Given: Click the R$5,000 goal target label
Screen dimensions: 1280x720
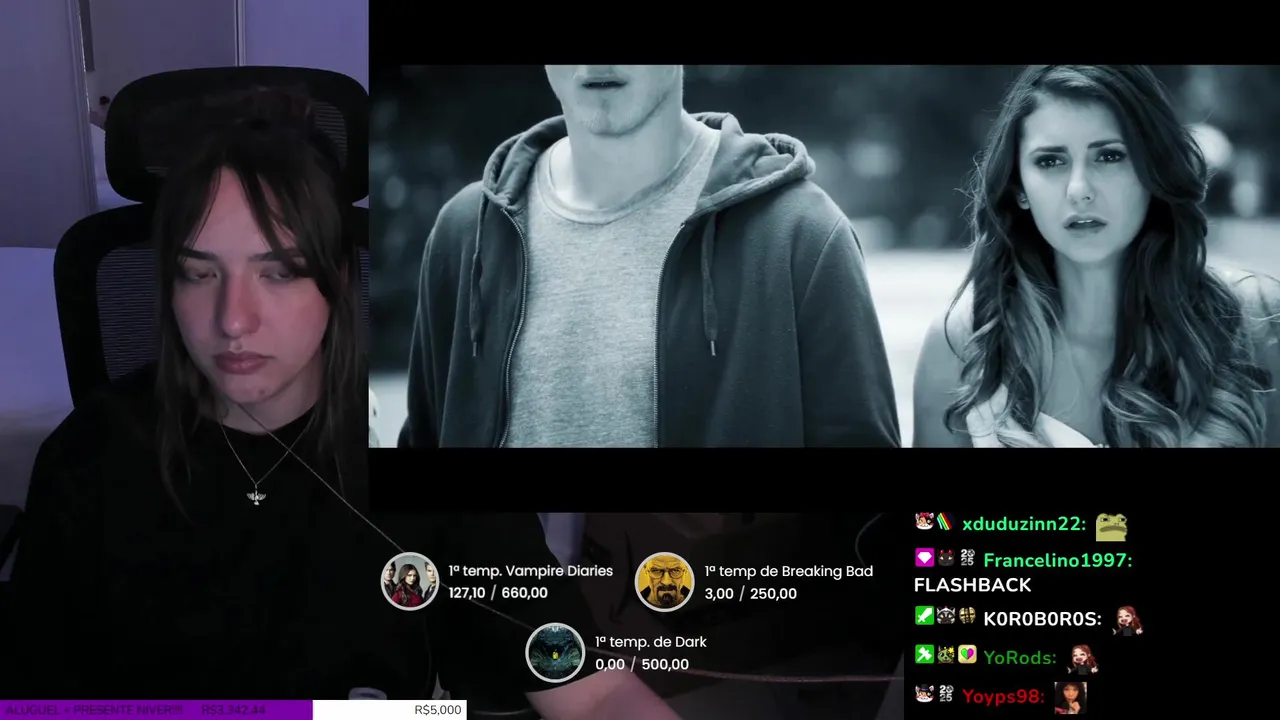Looking at the screenshot, I should click(438, 710).
